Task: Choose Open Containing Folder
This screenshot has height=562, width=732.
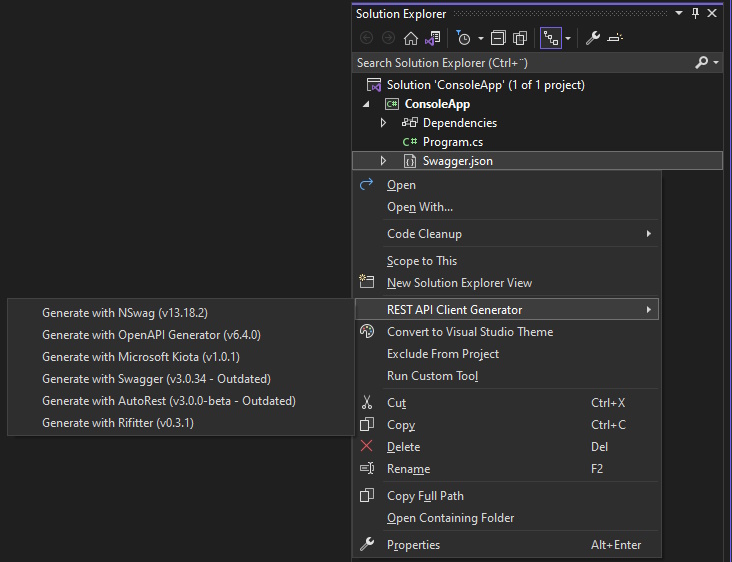Action: coord(508,518)
